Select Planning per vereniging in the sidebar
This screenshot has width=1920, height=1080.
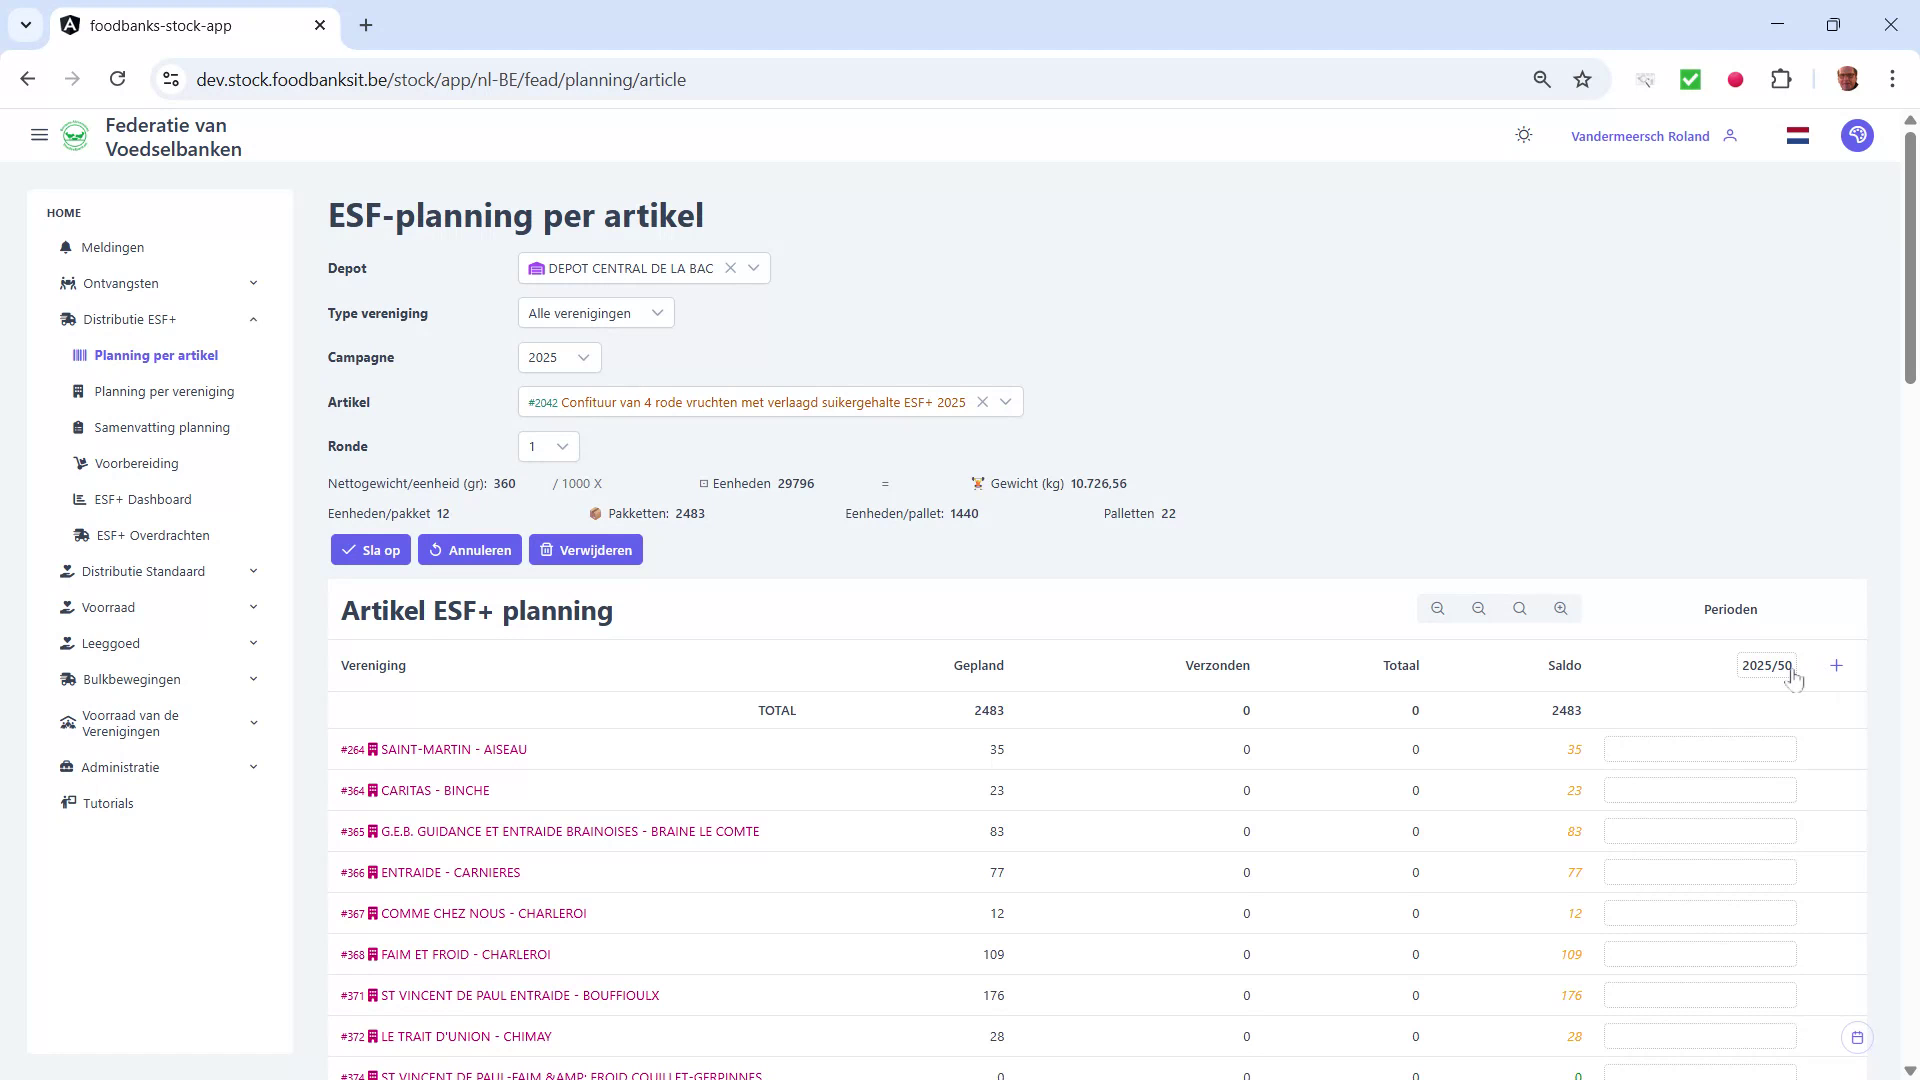point(163,391)
